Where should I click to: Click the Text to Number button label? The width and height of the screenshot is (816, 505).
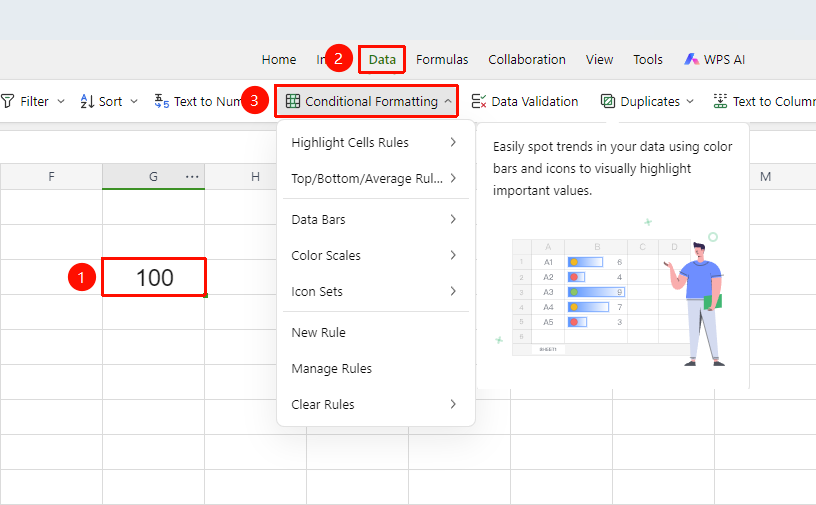[x=207, y=102]
